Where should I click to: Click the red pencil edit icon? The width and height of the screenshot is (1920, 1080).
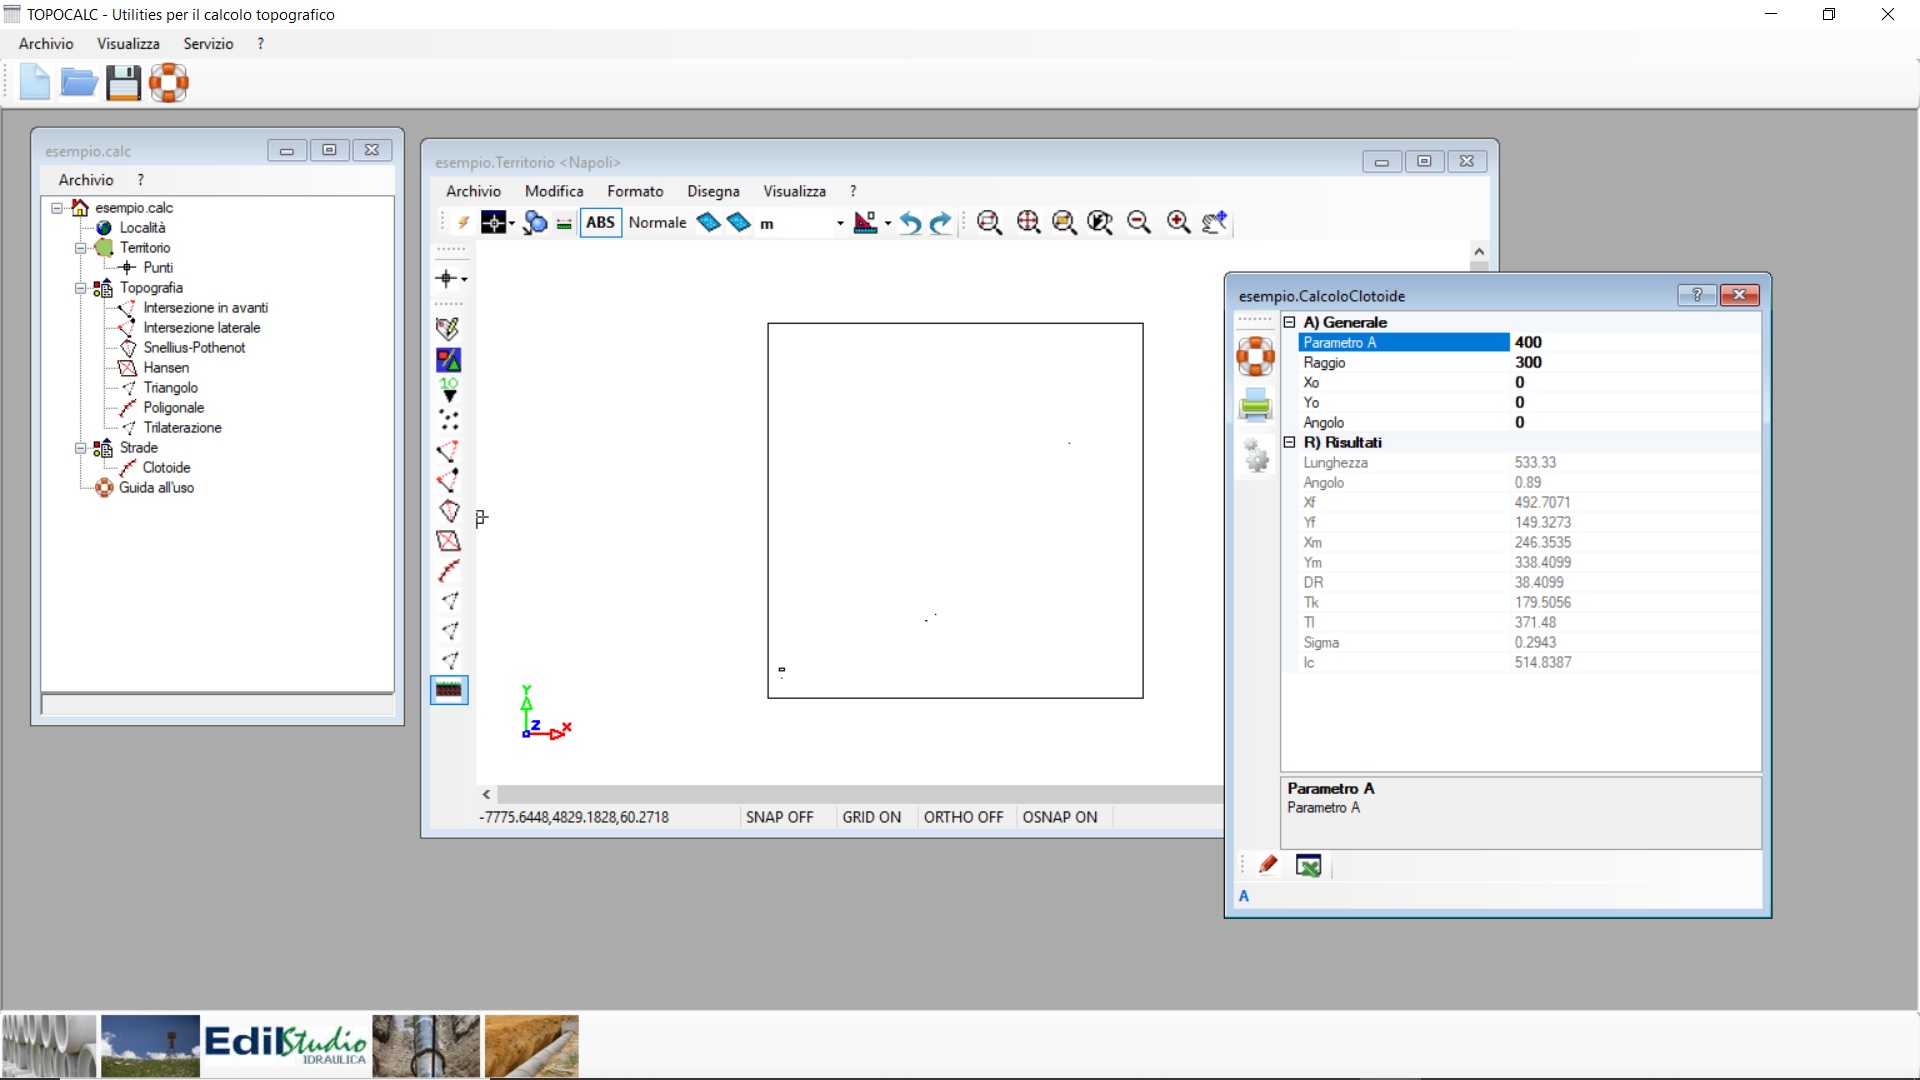coord(1268,865)
